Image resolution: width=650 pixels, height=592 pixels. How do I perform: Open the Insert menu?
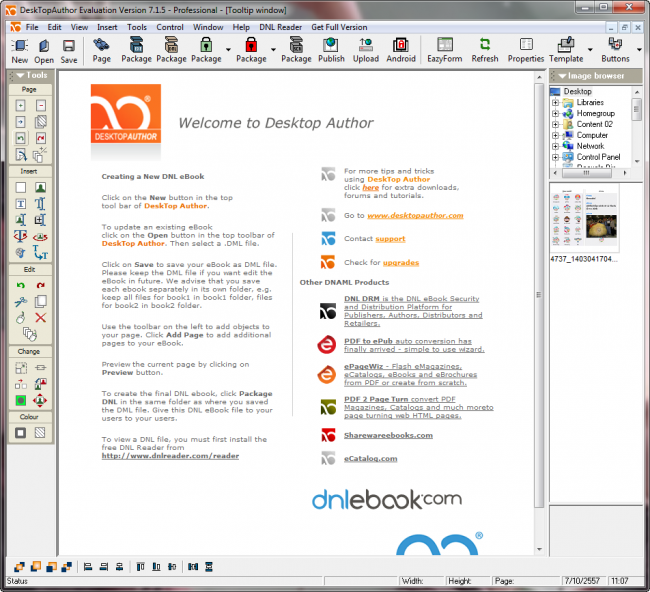tap(107, 27)
